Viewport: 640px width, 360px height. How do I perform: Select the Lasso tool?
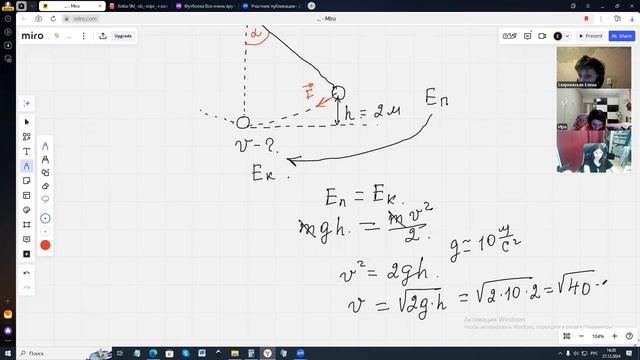point(45,199)
